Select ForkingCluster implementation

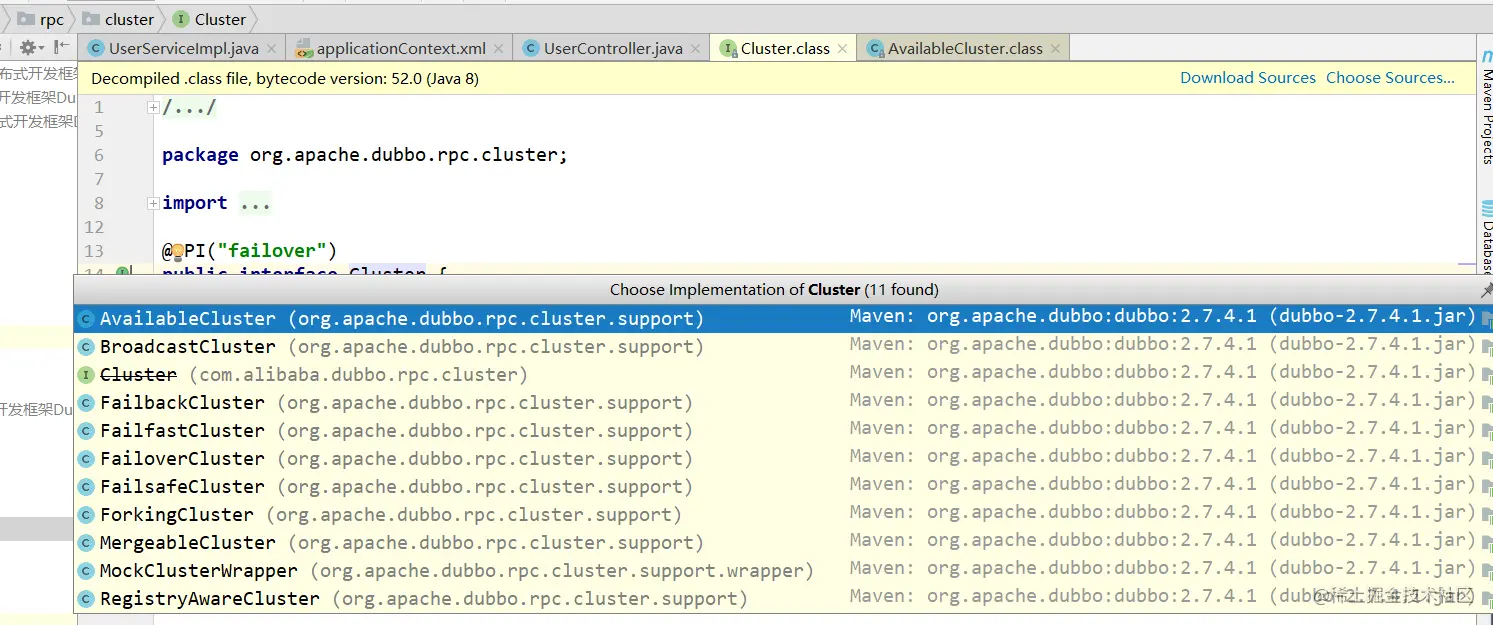(783, 514)
